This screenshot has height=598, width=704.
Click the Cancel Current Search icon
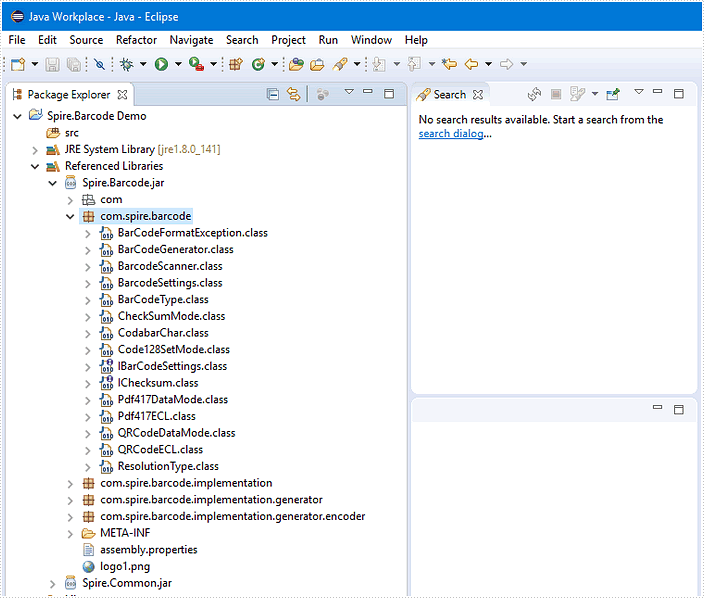coord(556,94)
